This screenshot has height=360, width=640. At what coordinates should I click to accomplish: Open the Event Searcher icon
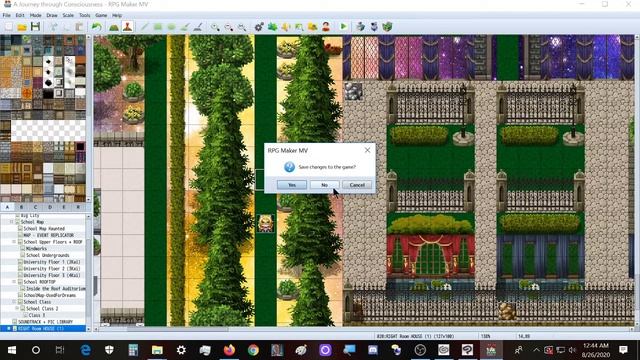299,27
